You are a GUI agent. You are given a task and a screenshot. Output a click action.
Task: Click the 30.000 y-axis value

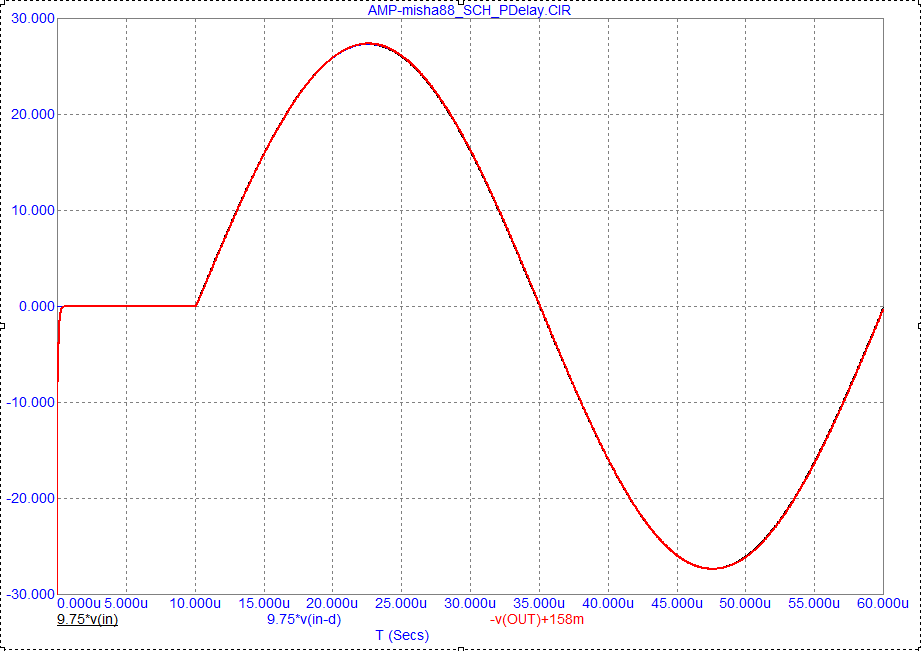(x=33, y=18)
